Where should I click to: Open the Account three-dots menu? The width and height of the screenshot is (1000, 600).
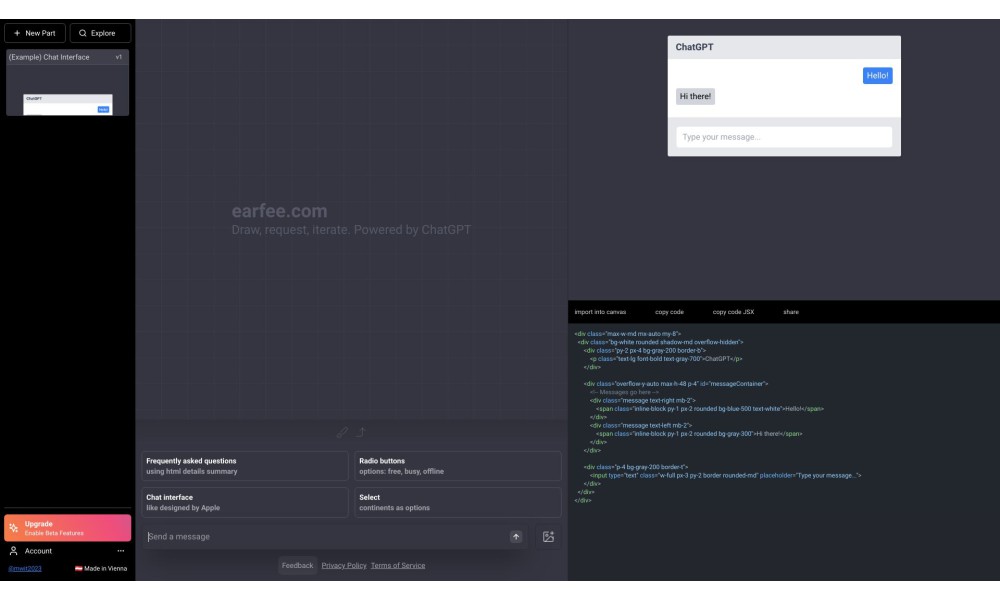121,551
